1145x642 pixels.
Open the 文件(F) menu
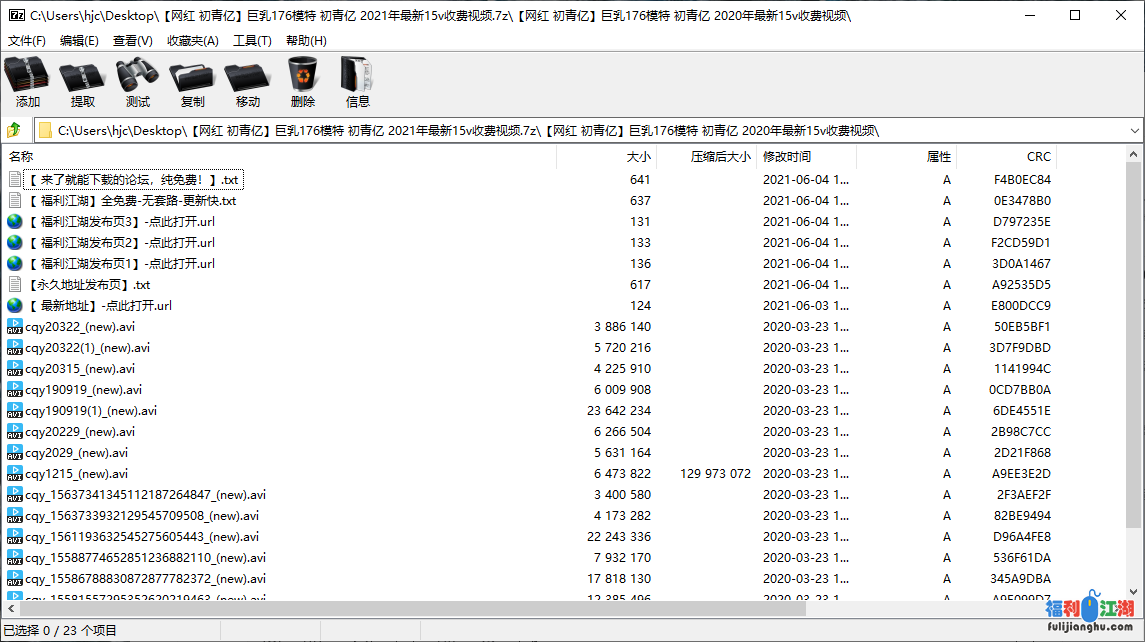pos(27,41)
